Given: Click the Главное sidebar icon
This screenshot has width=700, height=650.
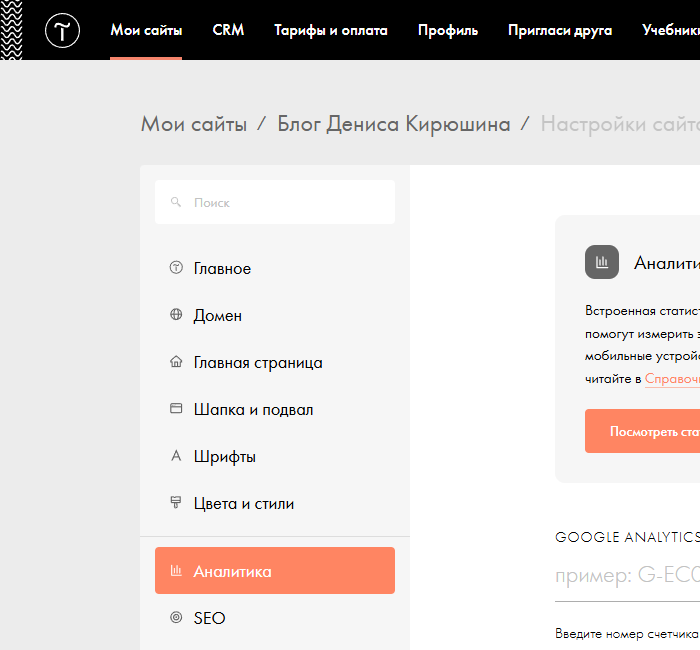Looking at the screenshot, I should pos(176,267).
